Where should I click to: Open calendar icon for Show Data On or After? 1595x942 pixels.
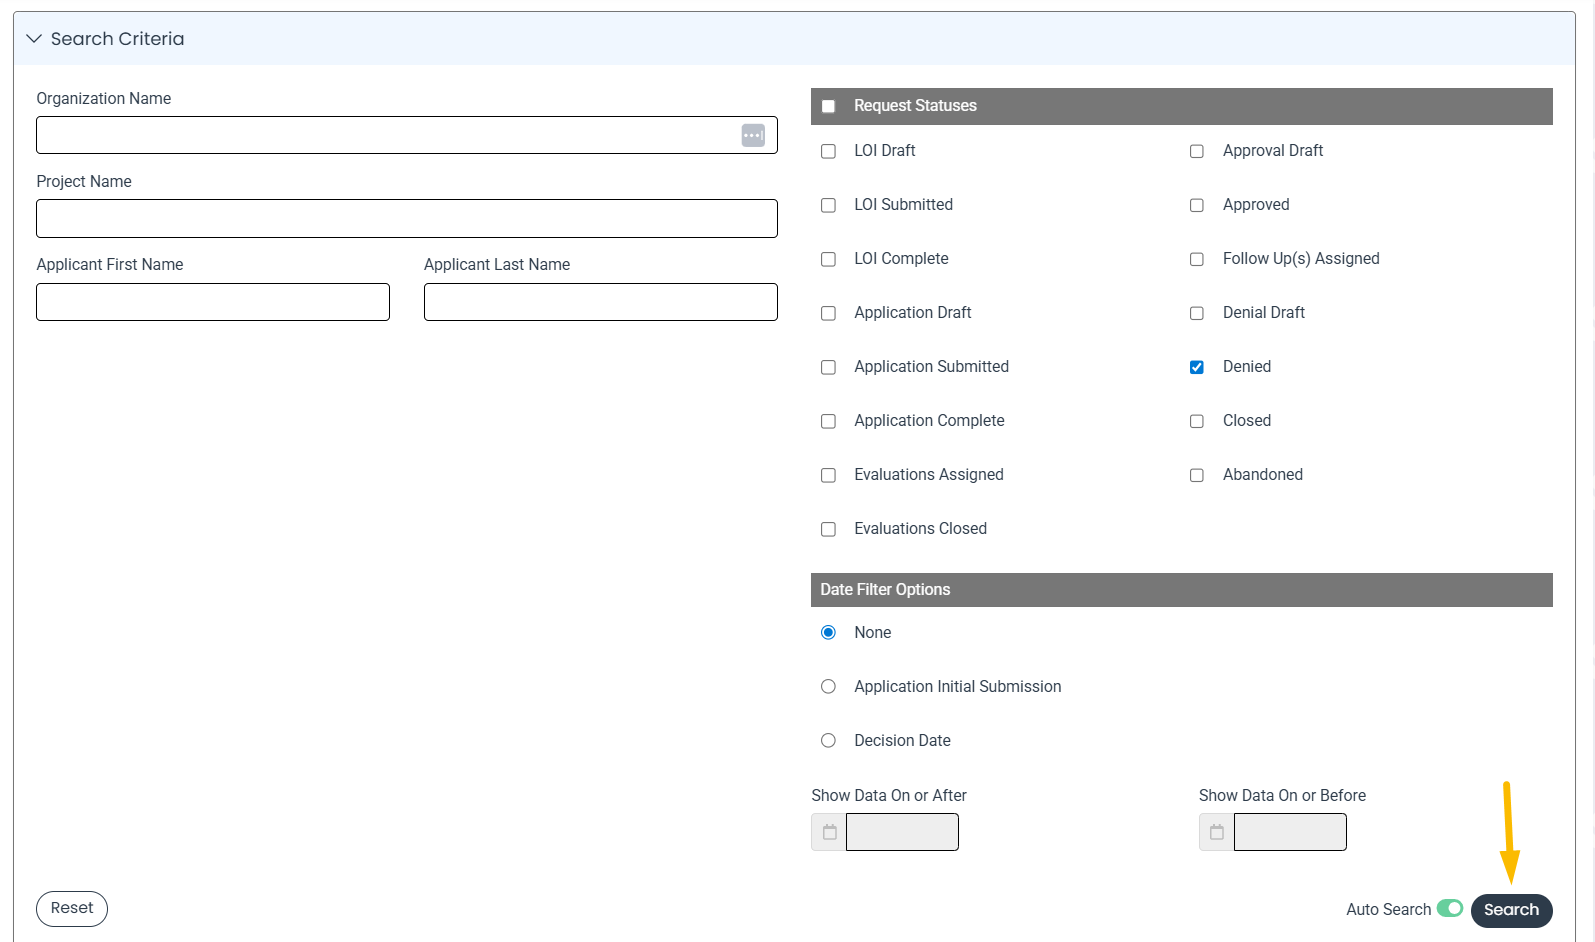pos(829,832)
